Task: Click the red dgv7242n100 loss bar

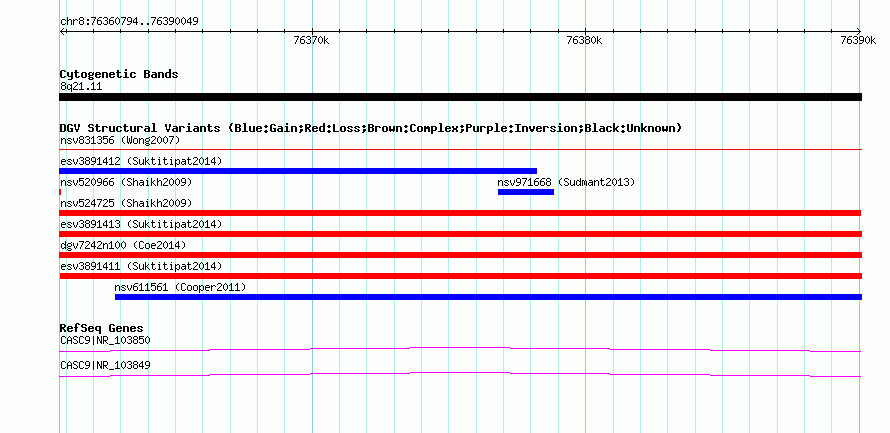Action: pyautogui.click(x=460, y=255)
